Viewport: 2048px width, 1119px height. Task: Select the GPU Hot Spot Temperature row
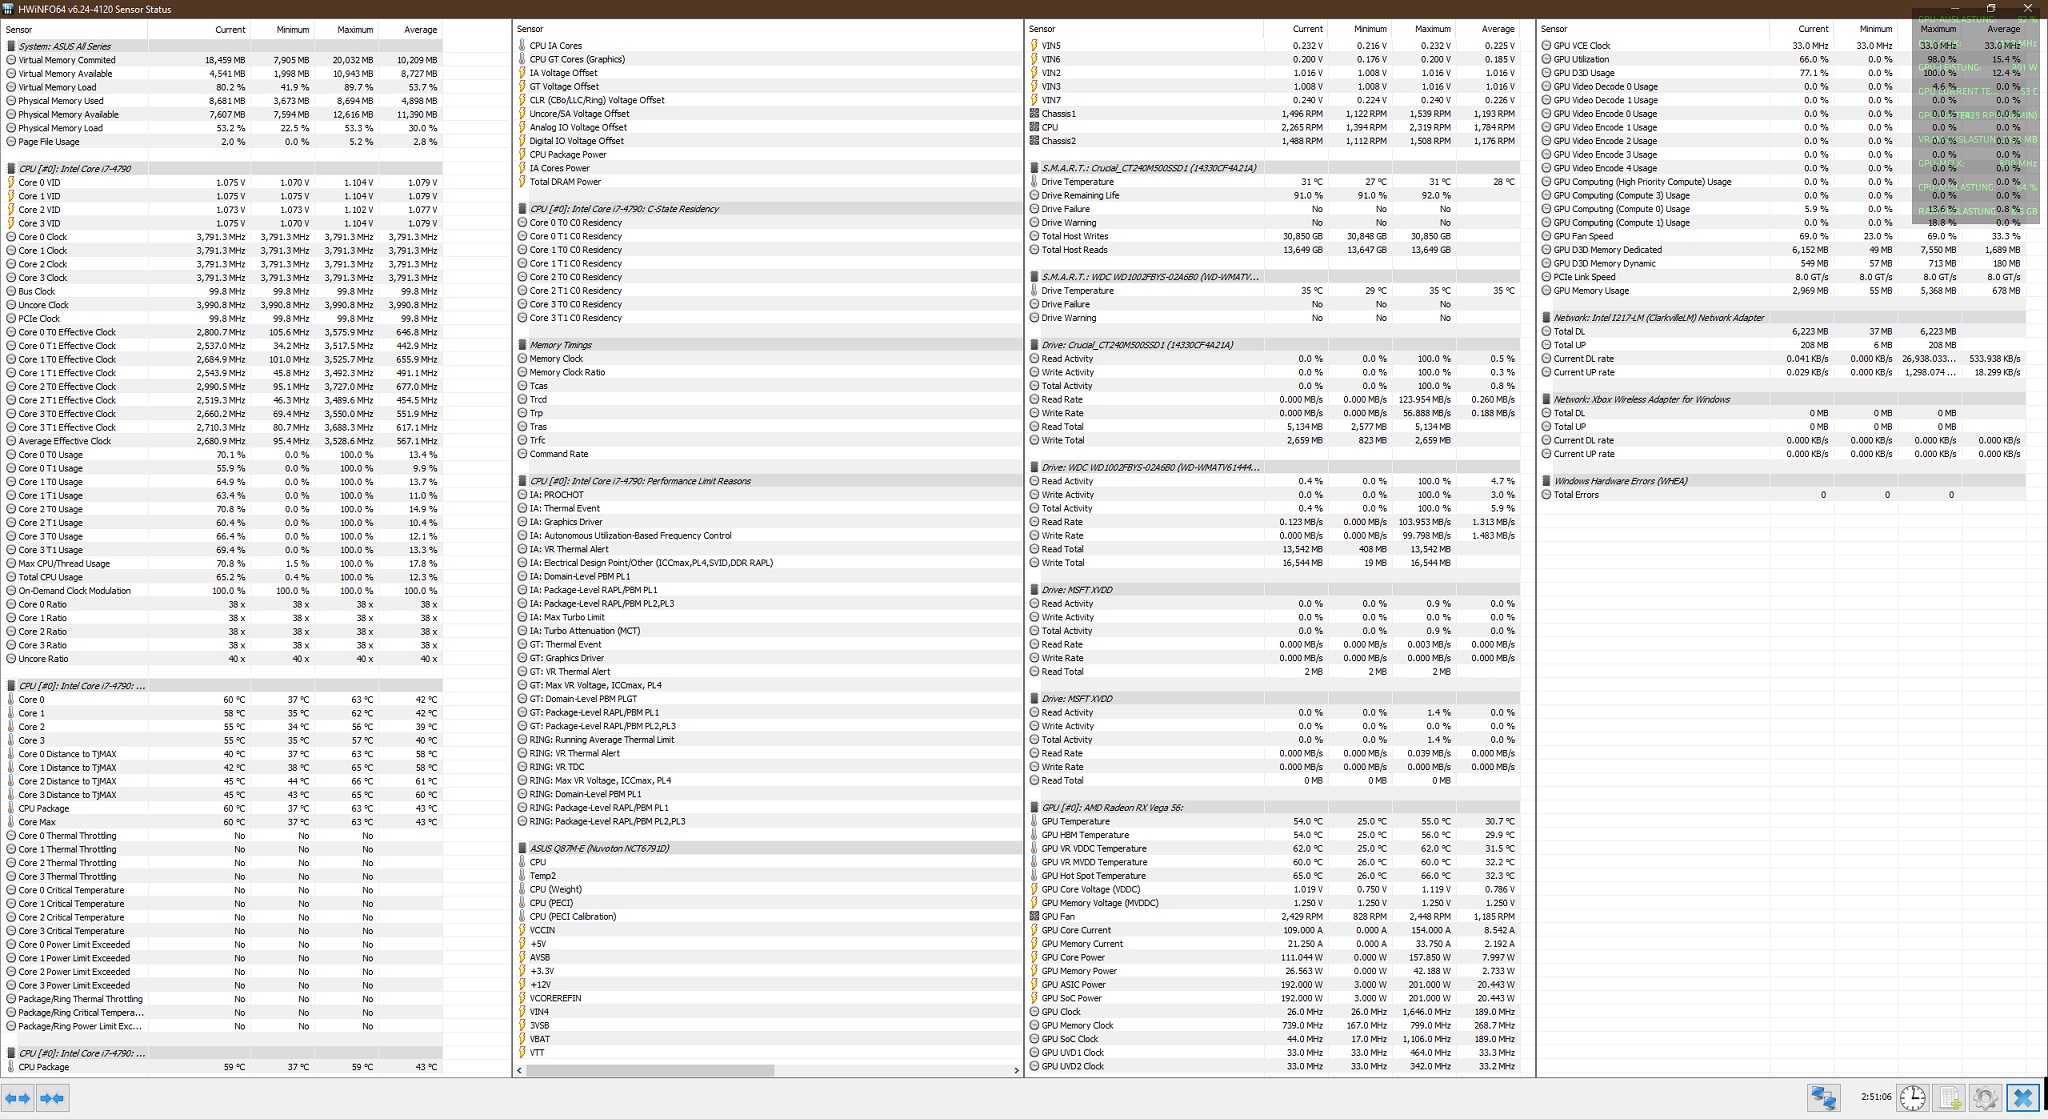coord(1093,876)
